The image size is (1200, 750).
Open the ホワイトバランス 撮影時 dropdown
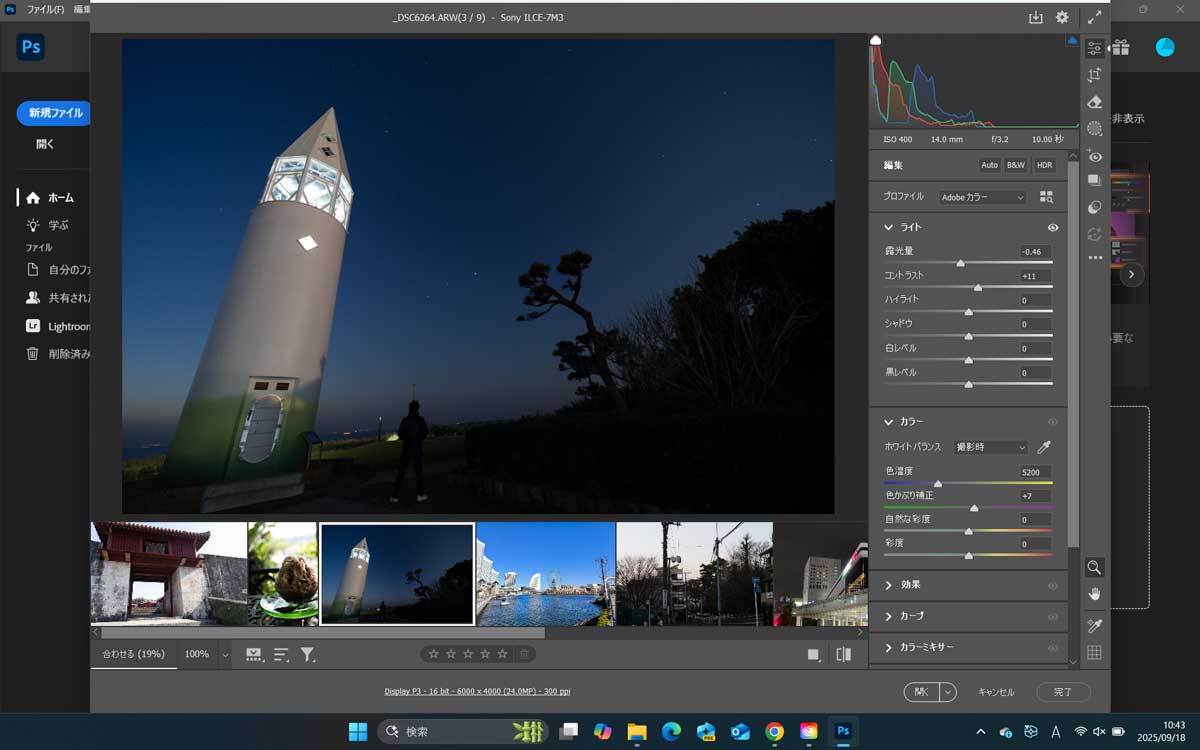(x=990, y=447)
